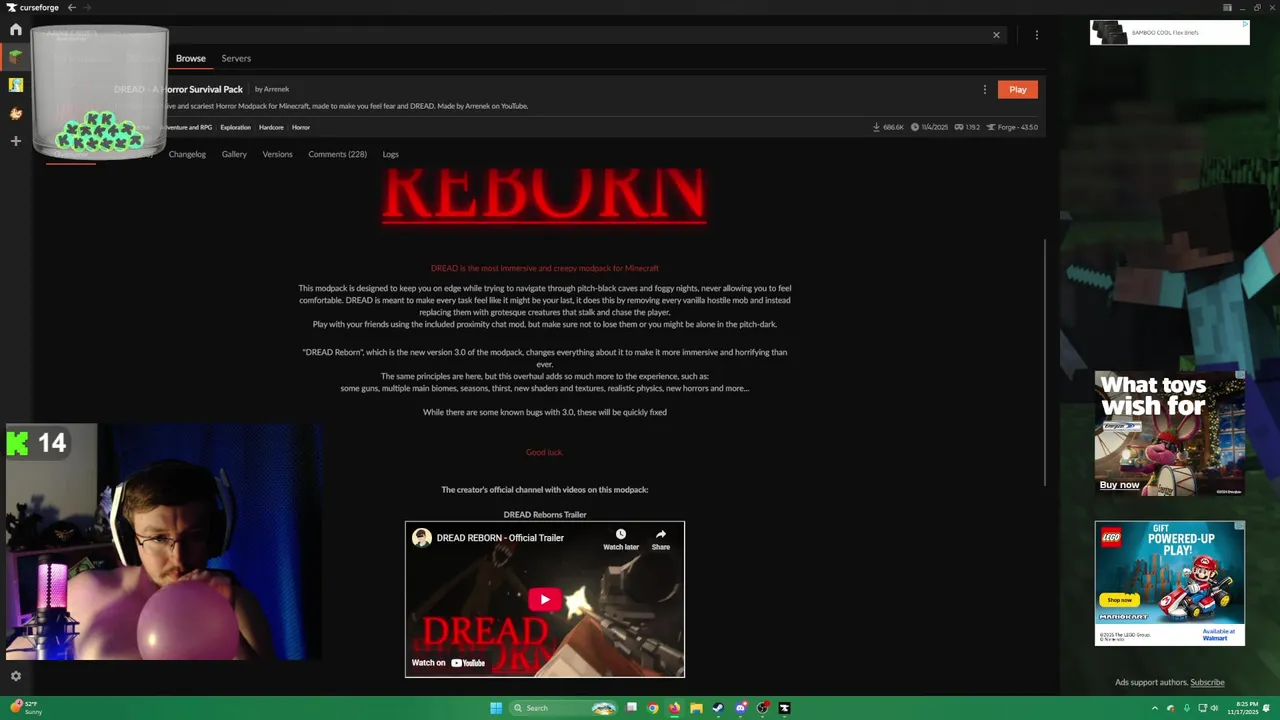Screen dimensions: 1280x720
Task: Open the Gallery tab
Action: click(x=234, y=154)
